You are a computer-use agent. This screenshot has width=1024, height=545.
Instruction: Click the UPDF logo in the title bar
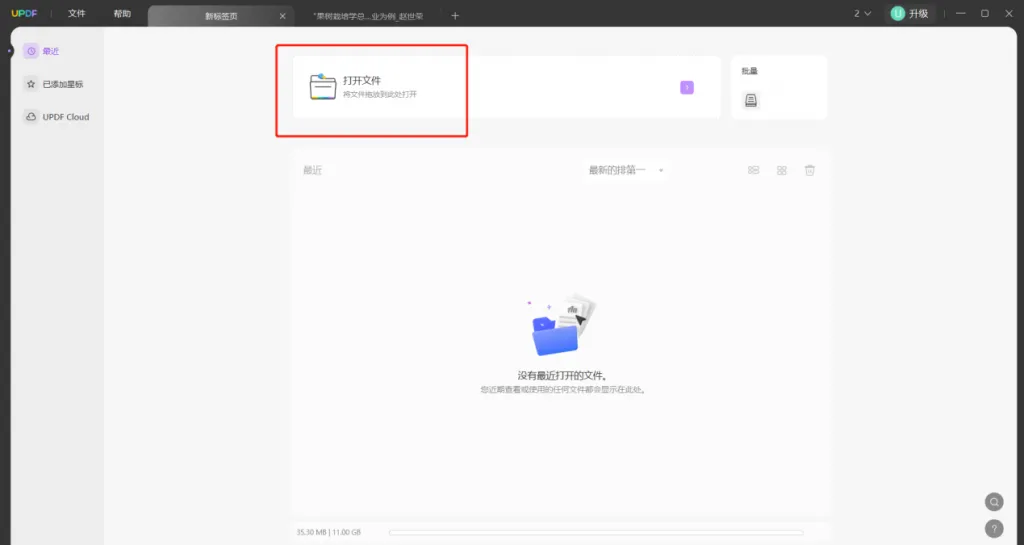click(x=24, y=14)
